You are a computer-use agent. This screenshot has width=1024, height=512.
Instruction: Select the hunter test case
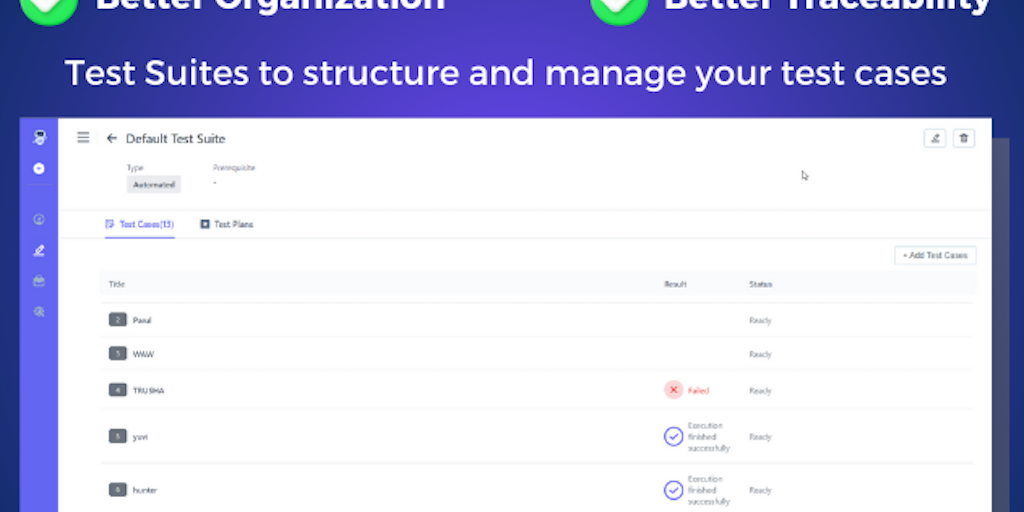(x=145, y=490)
